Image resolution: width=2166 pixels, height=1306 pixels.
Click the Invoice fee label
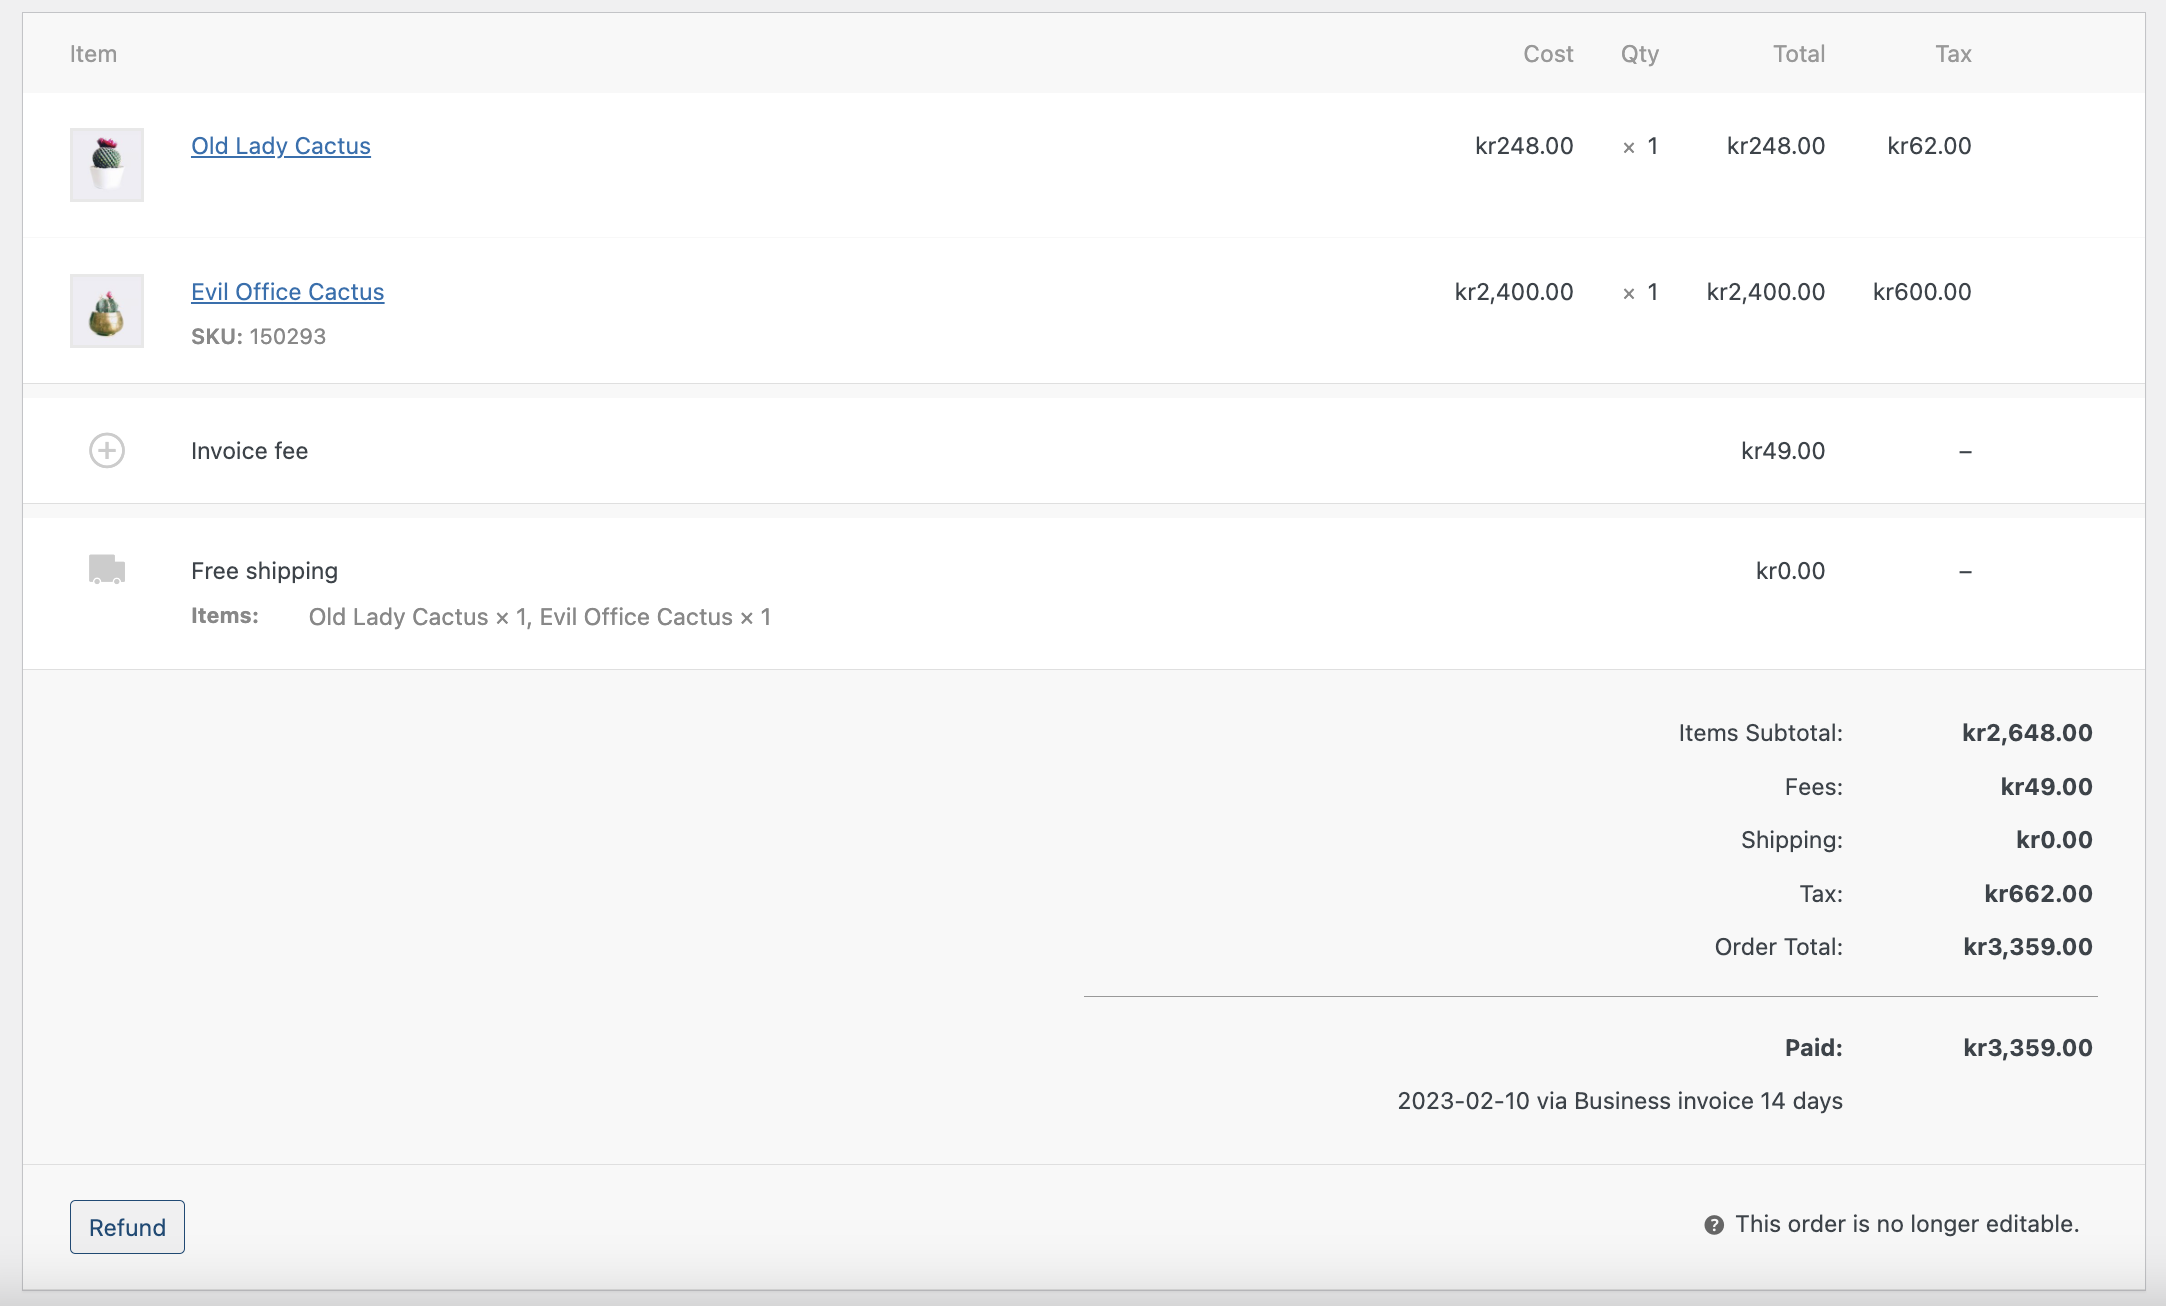(250, 451)
